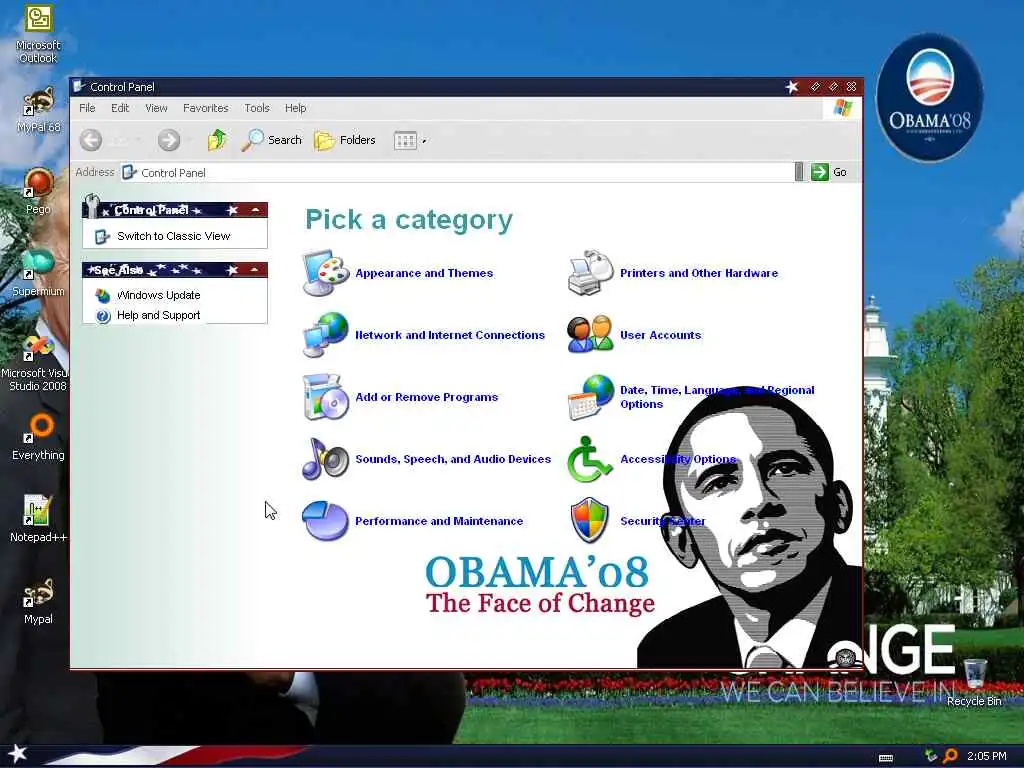Collapse the See Also sidebar section
The height and width of the screenshot is (768, 1024).
point(255,270)
